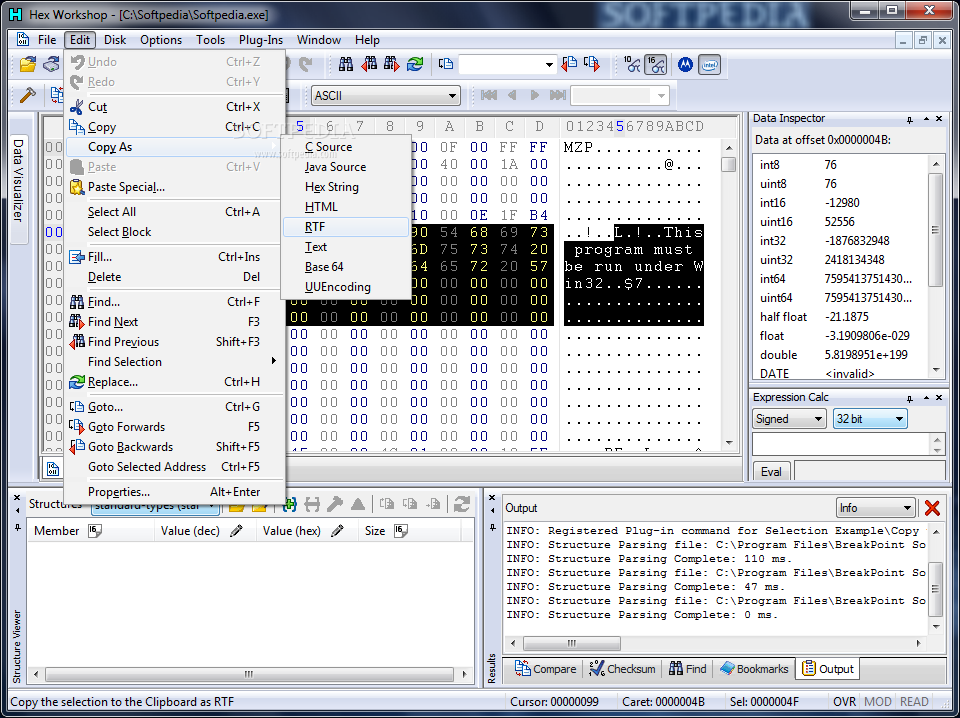Click Paste Special in Edit menu

click(x=174, y=187)
